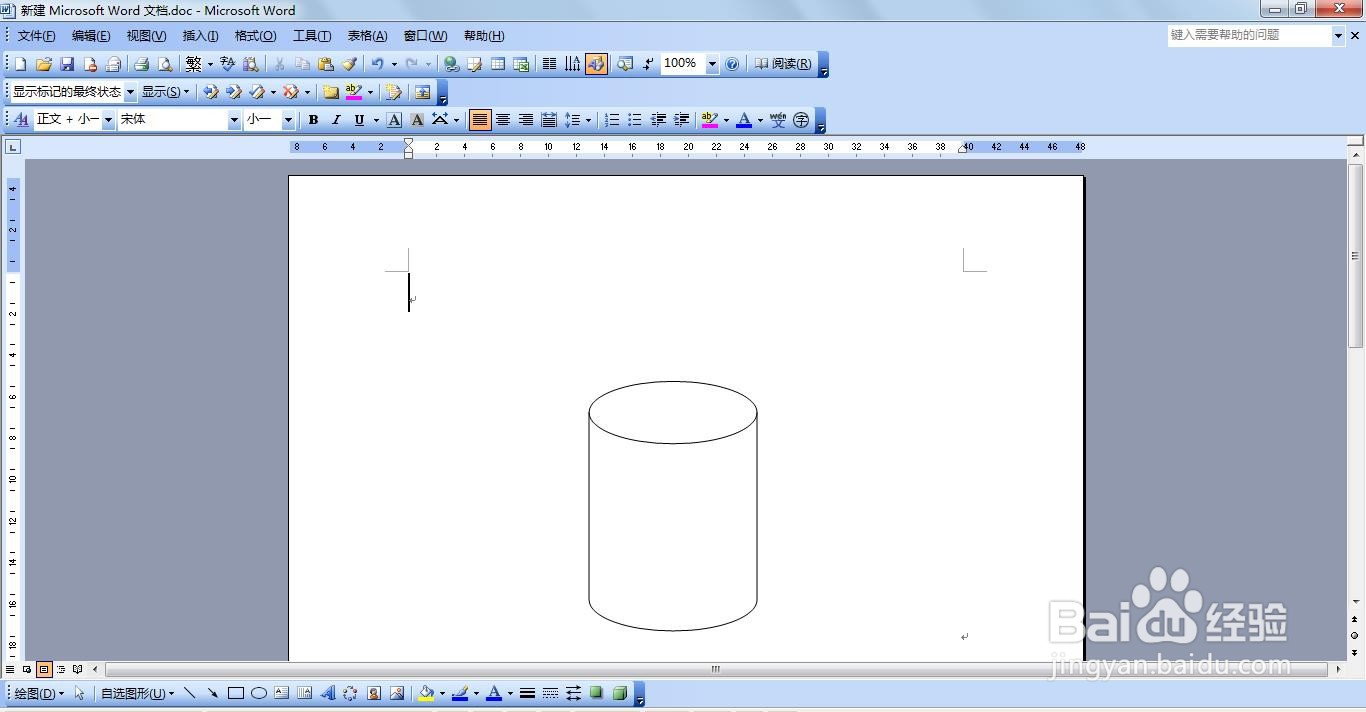Expand the style dropdown showing 正文 + 小一
This screenshot has height=712, width=1366.
(x=109, y=120)
